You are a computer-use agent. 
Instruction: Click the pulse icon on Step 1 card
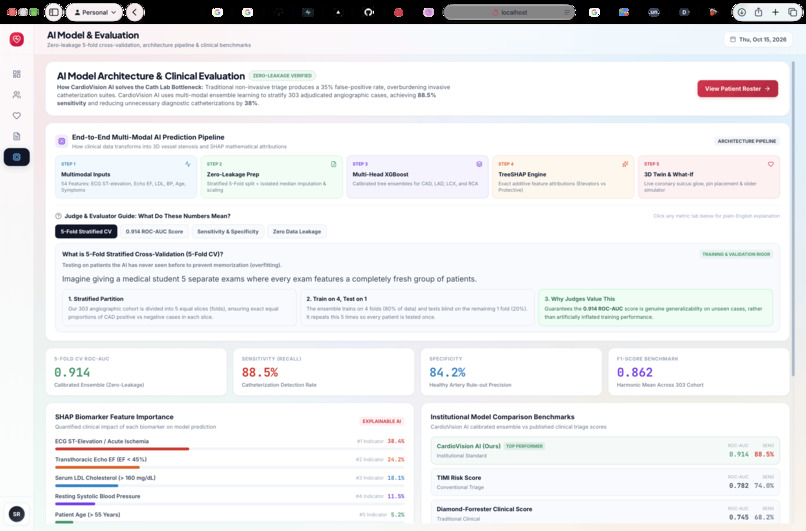click(x=188, y=164)
